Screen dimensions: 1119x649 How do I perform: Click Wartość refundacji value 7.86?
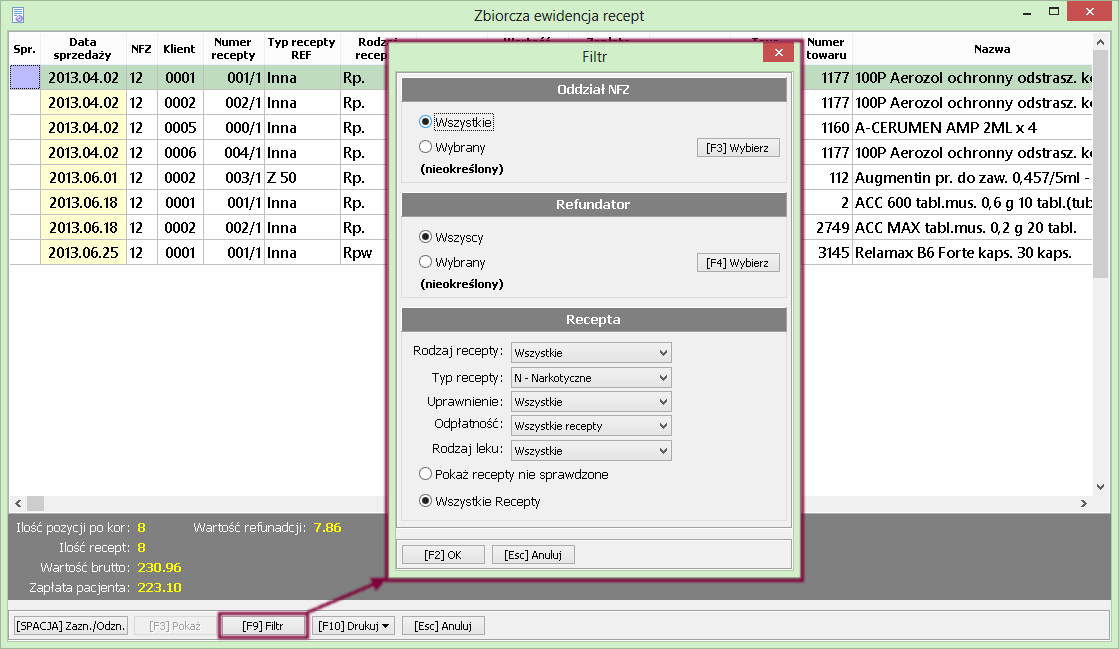coord(328,528)
